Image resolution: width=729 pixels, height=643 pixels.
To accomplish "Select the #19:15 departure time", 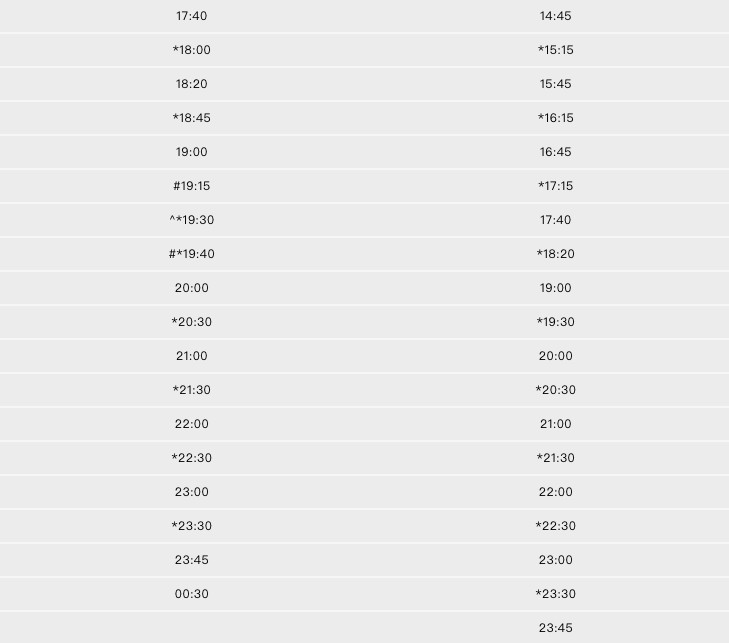I will [x=192, y=186].
